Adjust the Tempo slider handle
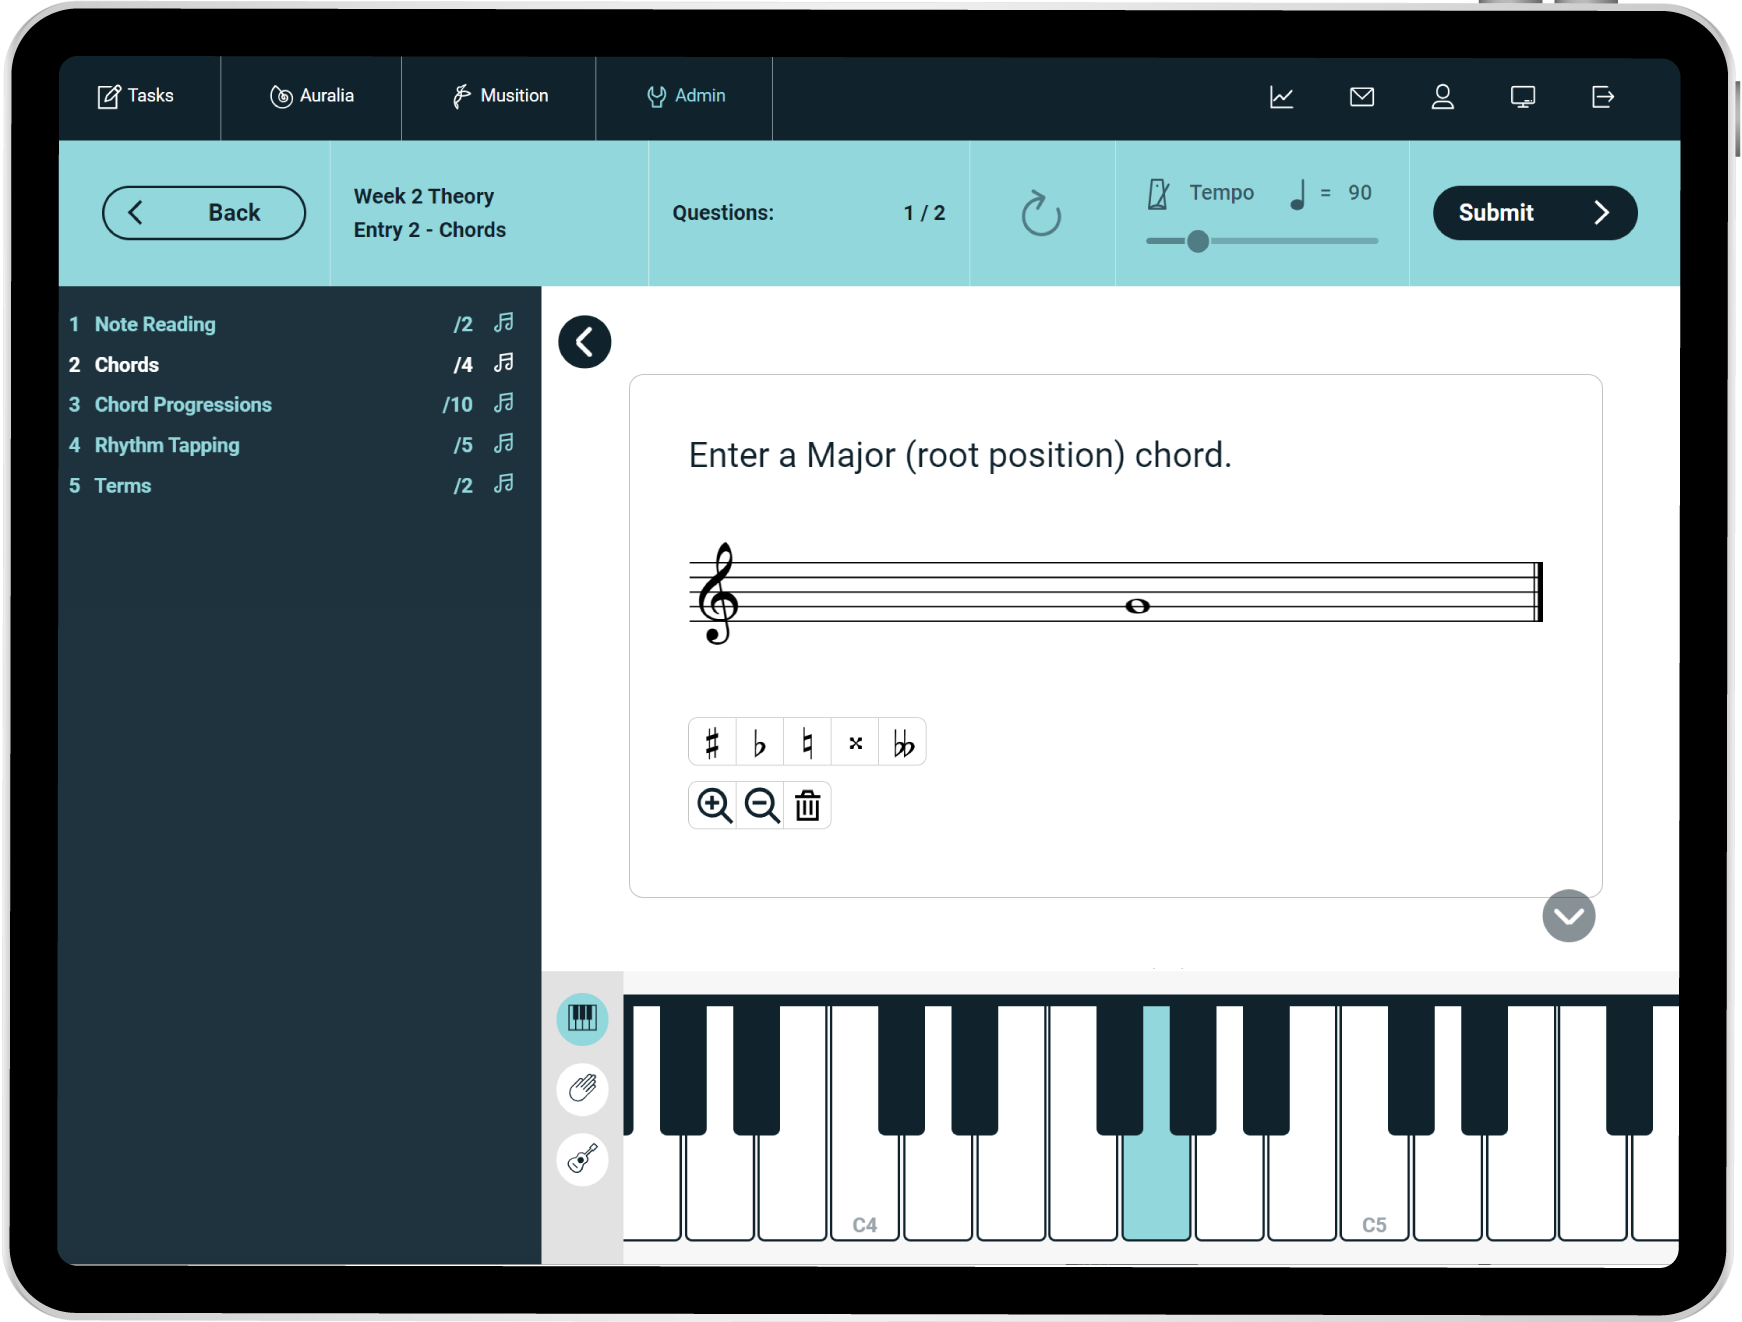This screenshot has height=1322, width=1742. pos(1198,241)
